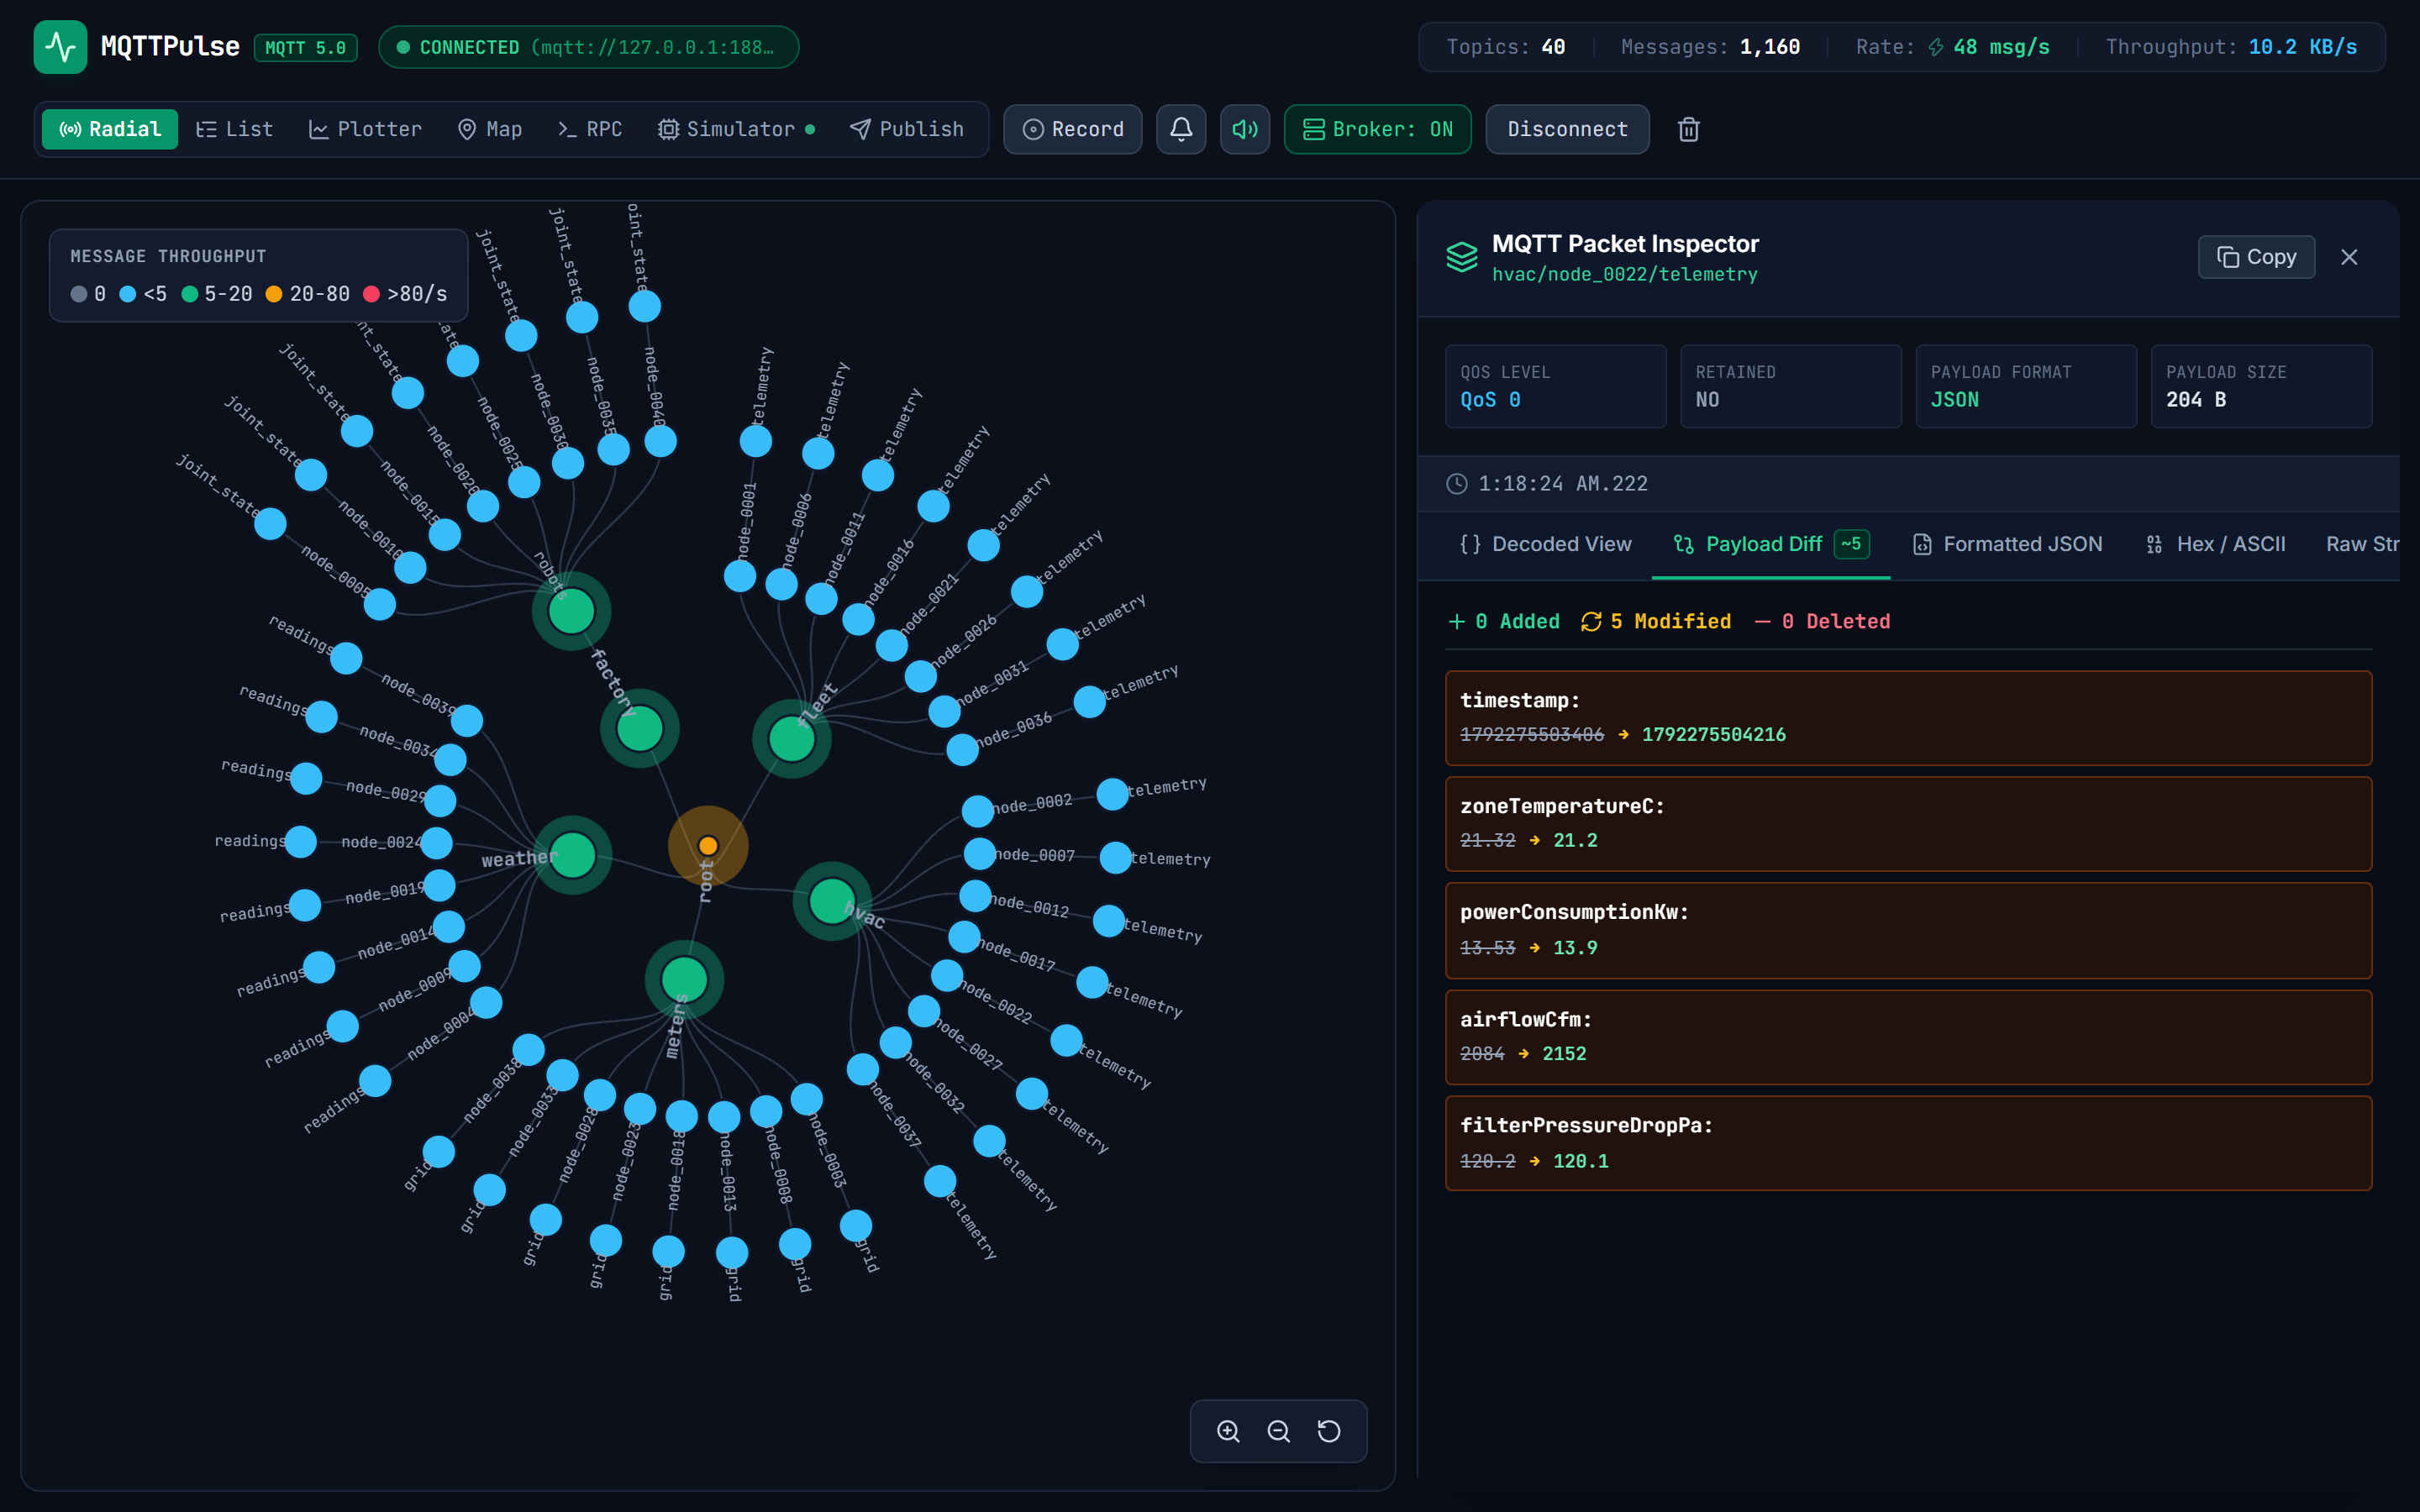
Task: Click the airflowCfm diff entry
Action: coord(1908,1037)
